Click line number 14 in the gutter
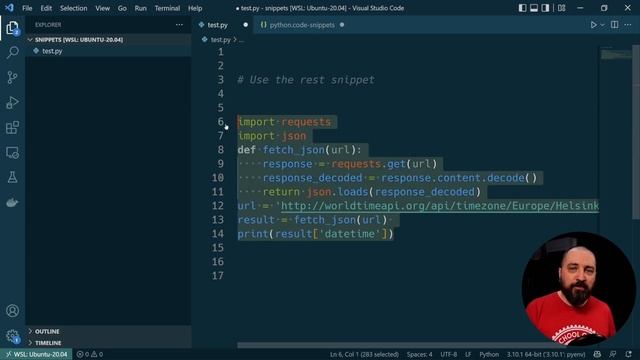This screenshot has height=360, width=640. point(218,234)
